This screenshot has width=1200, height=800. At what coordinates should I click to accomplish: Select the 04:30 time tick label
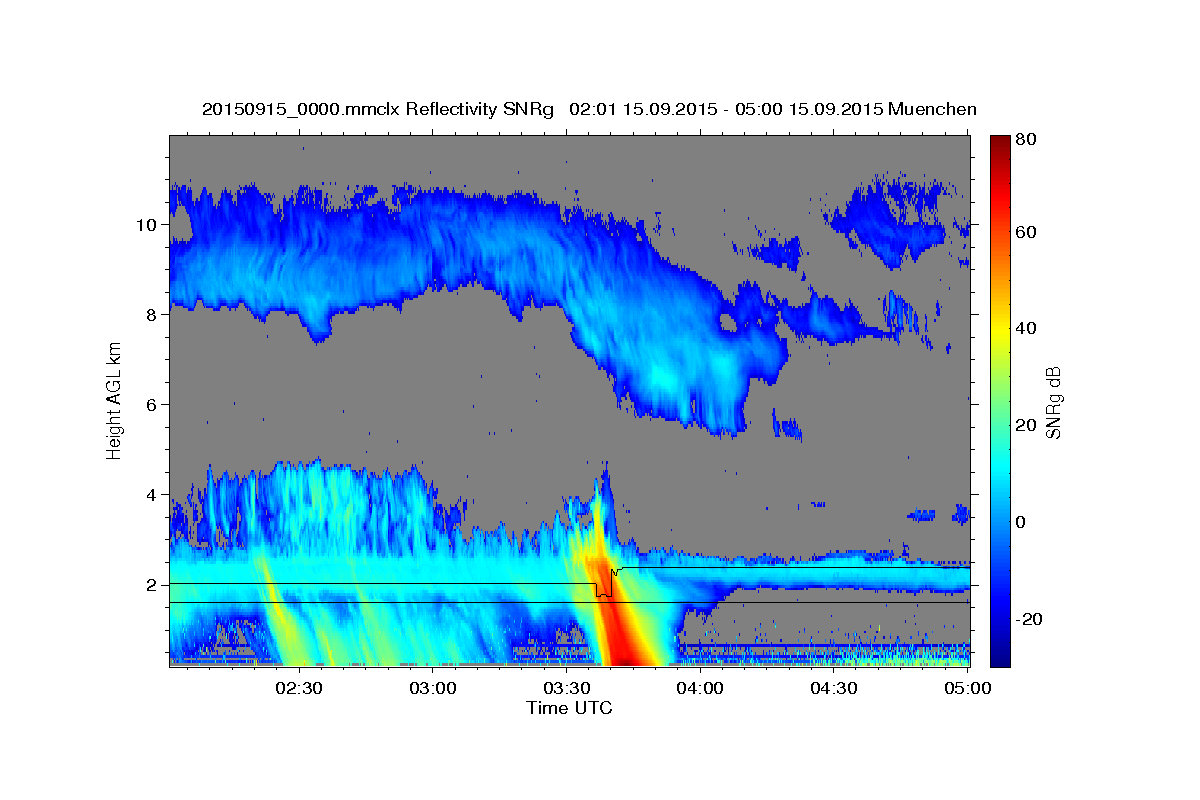(x=833, y=688)
